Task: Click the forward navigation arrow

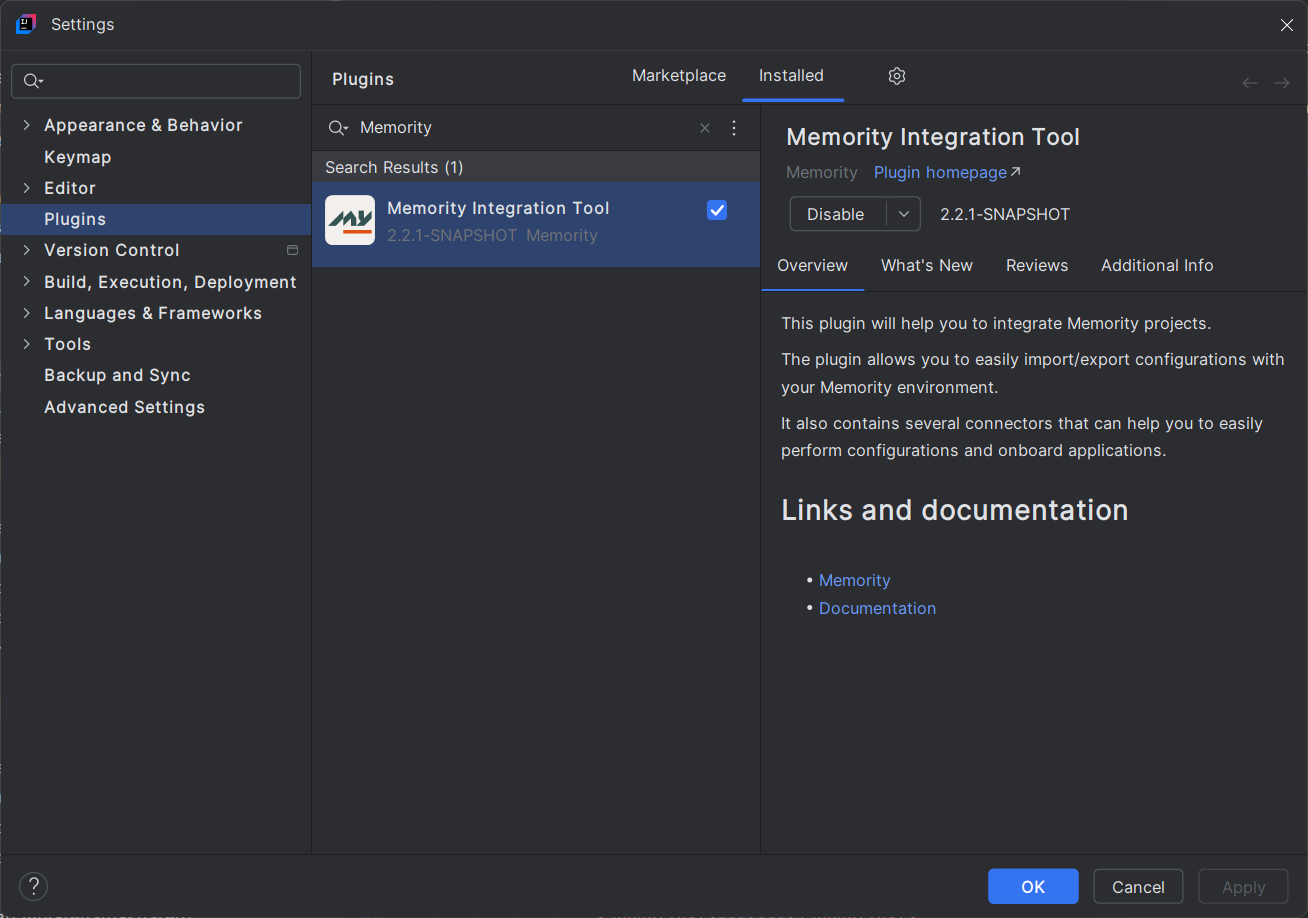Action: pos(1282,83)
